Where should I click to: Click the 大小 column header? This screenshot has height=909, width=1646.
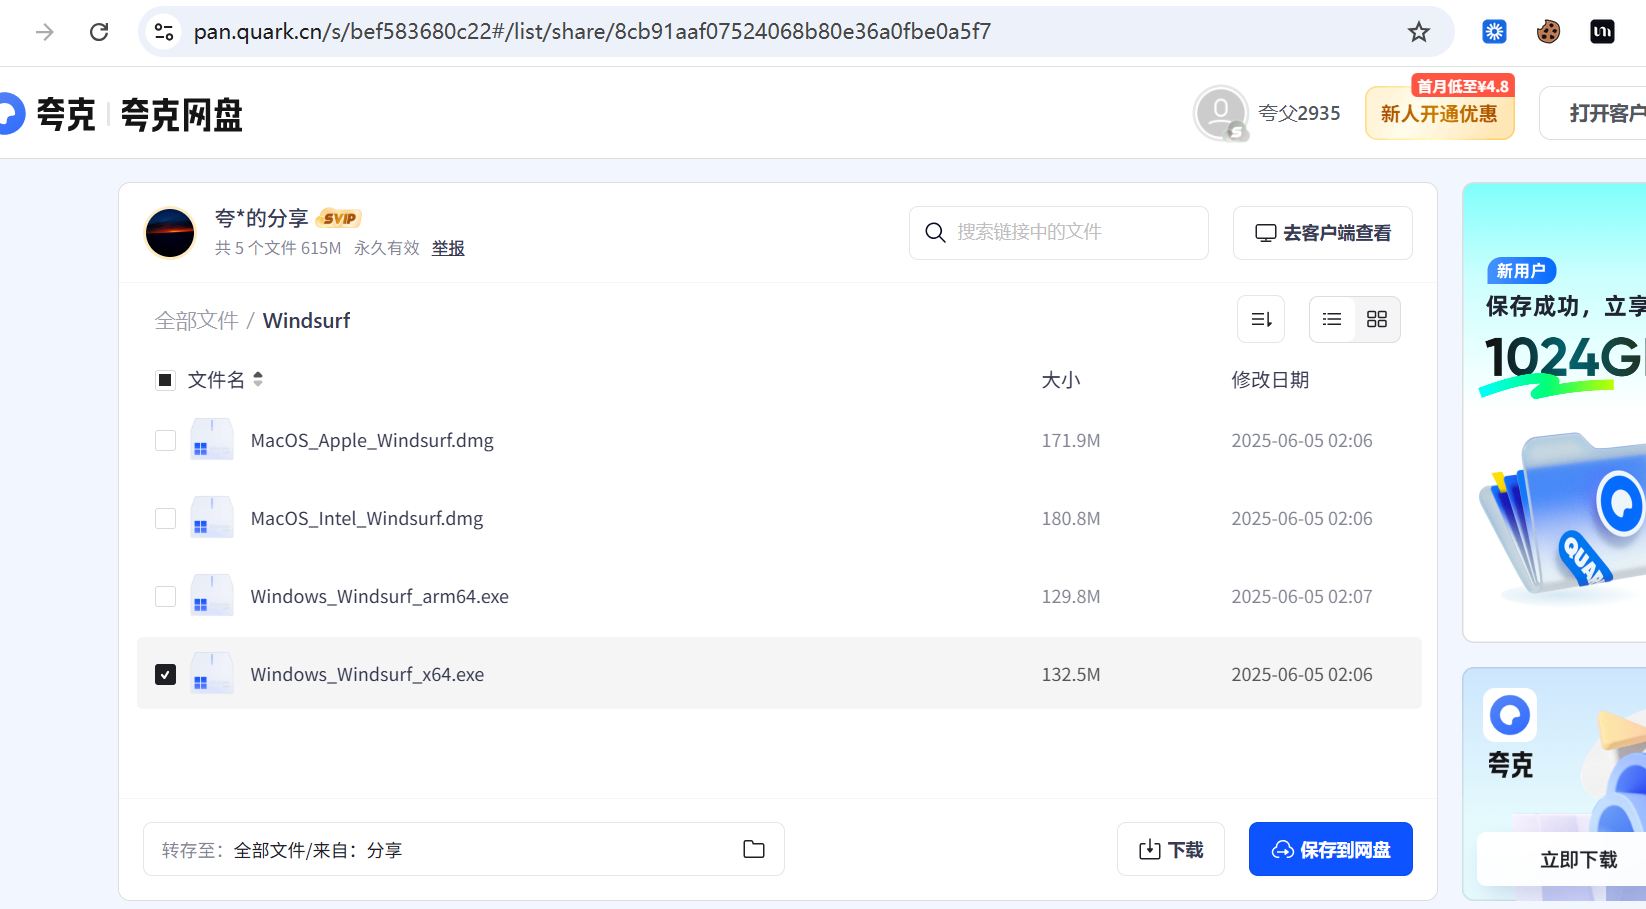1061,380
